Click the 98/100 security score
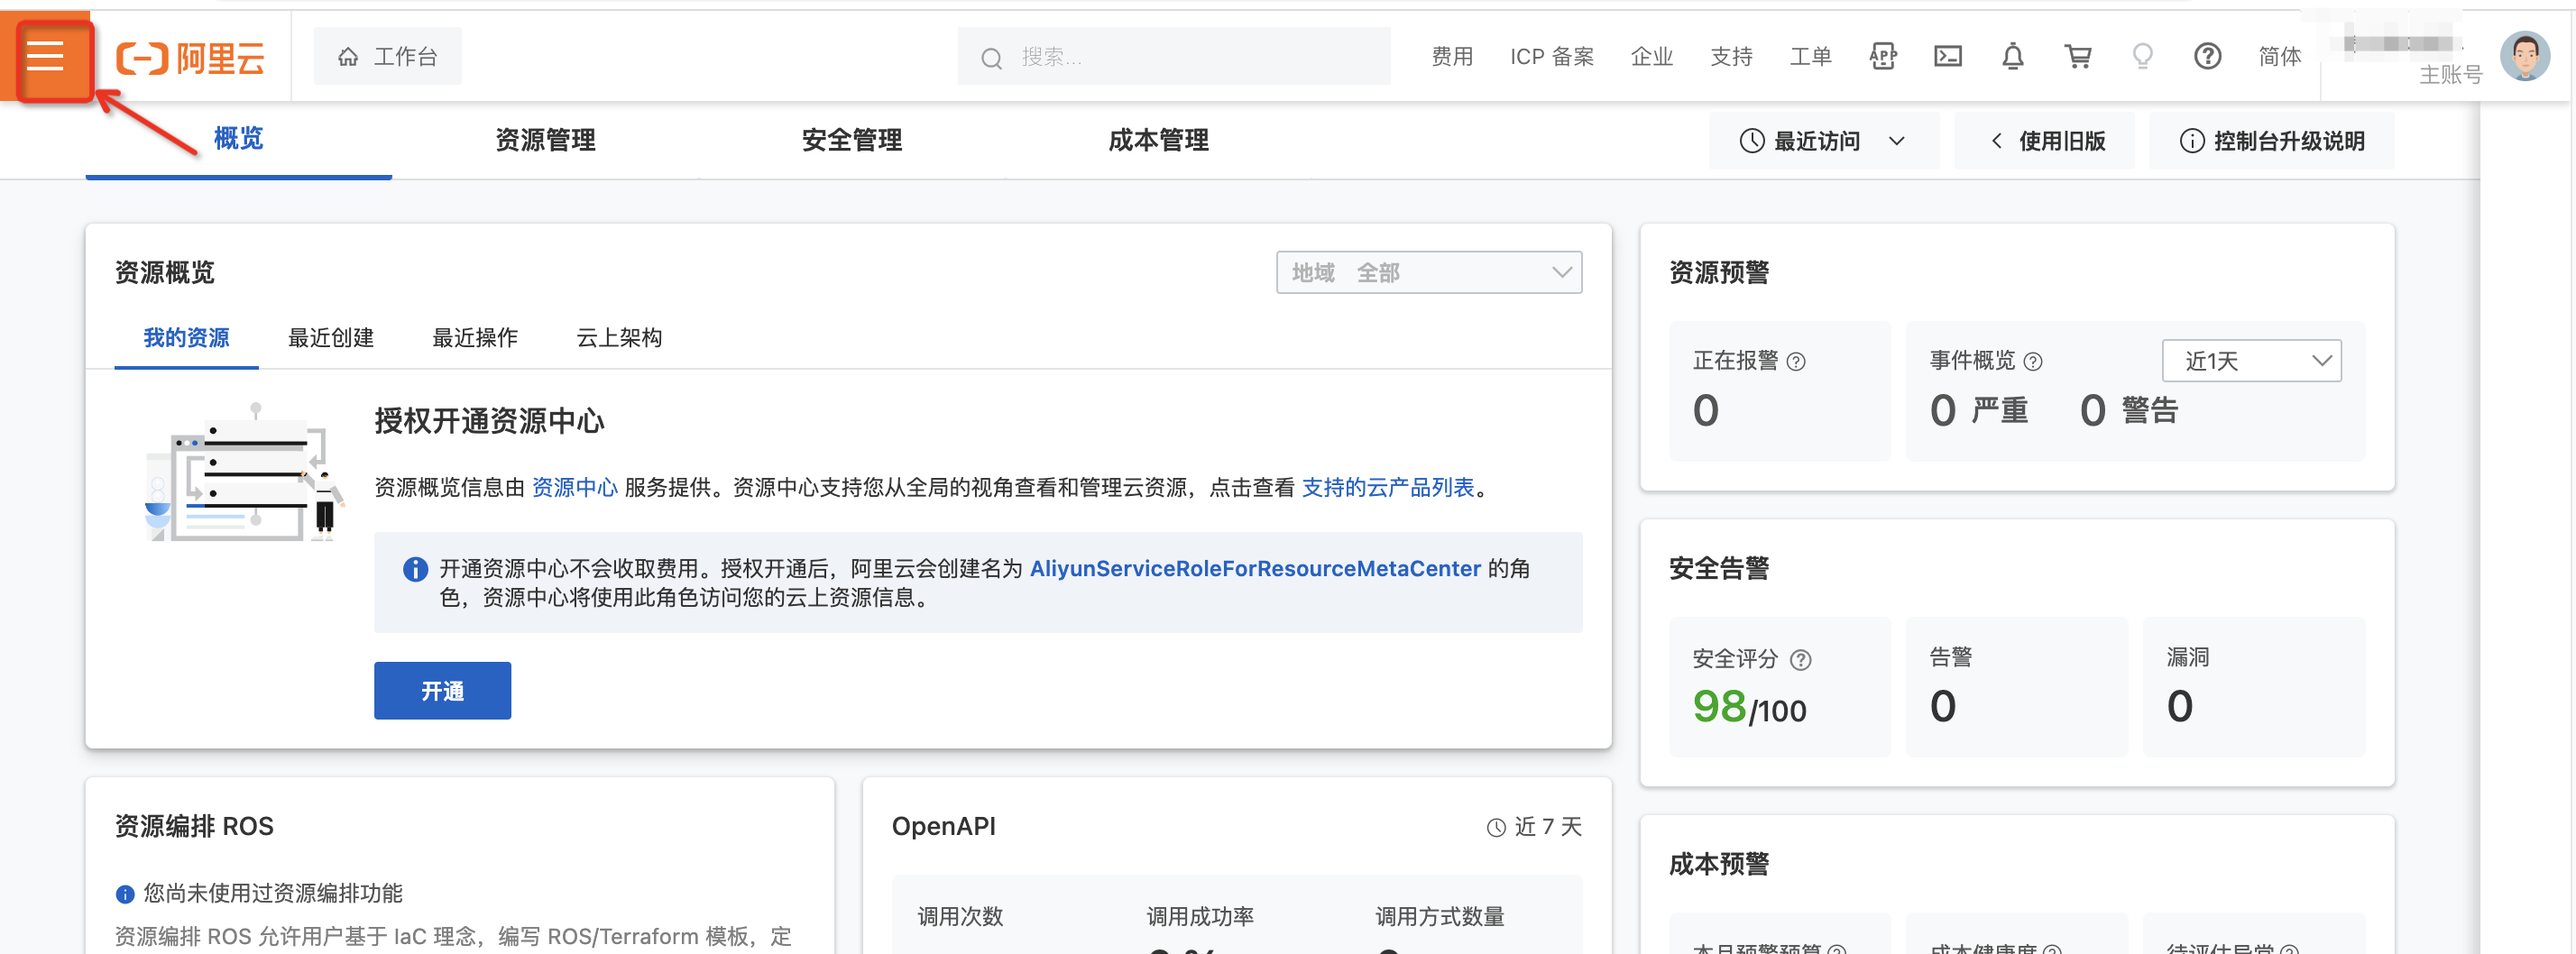Viewport: 2576px width, 954px height. [1750, 707]
